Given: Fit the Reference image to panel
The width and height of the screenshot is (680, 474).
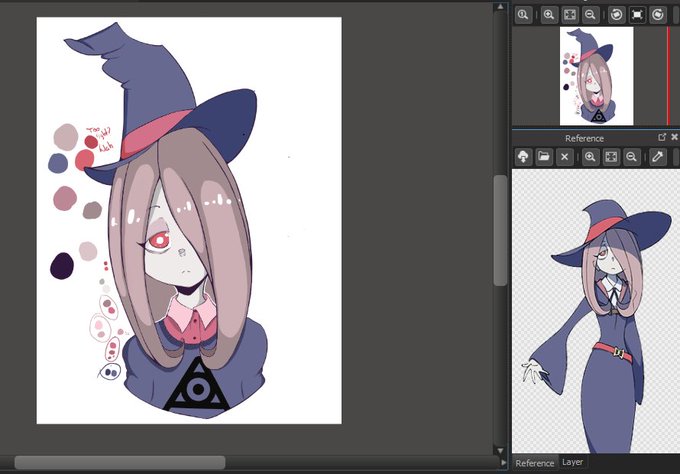Looking at the screenshot, I should click(611, 157).
